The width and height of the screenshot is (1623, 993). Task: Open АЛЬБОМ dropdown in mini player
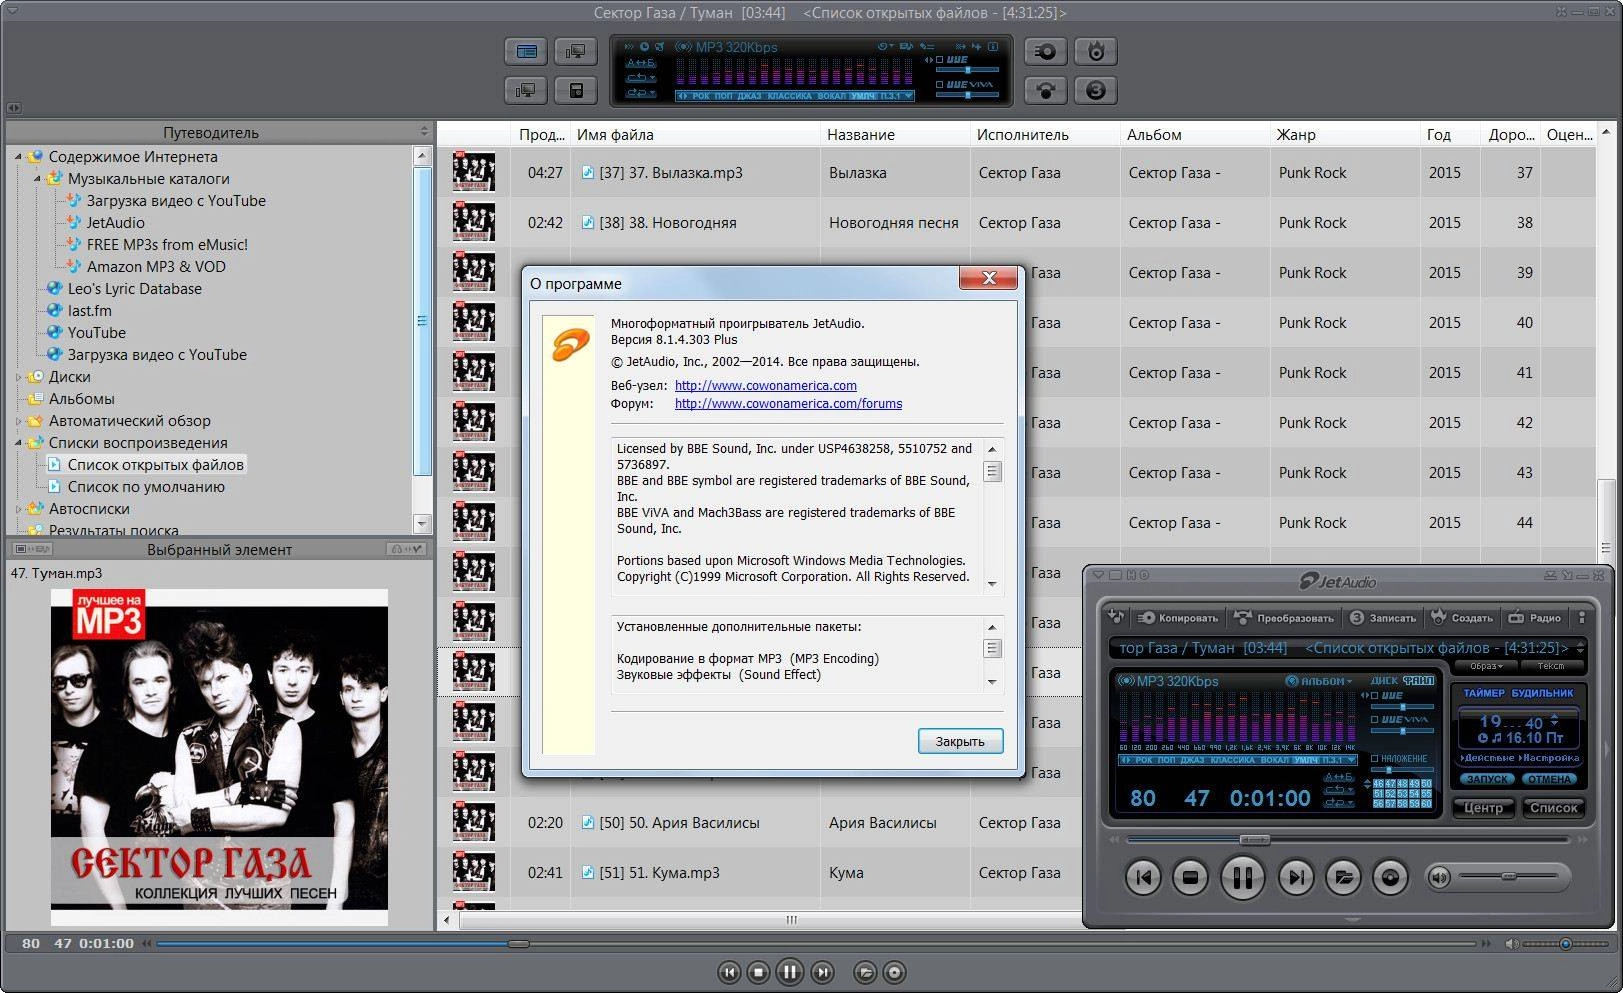pyautogui.click(x=1319, y=681)
